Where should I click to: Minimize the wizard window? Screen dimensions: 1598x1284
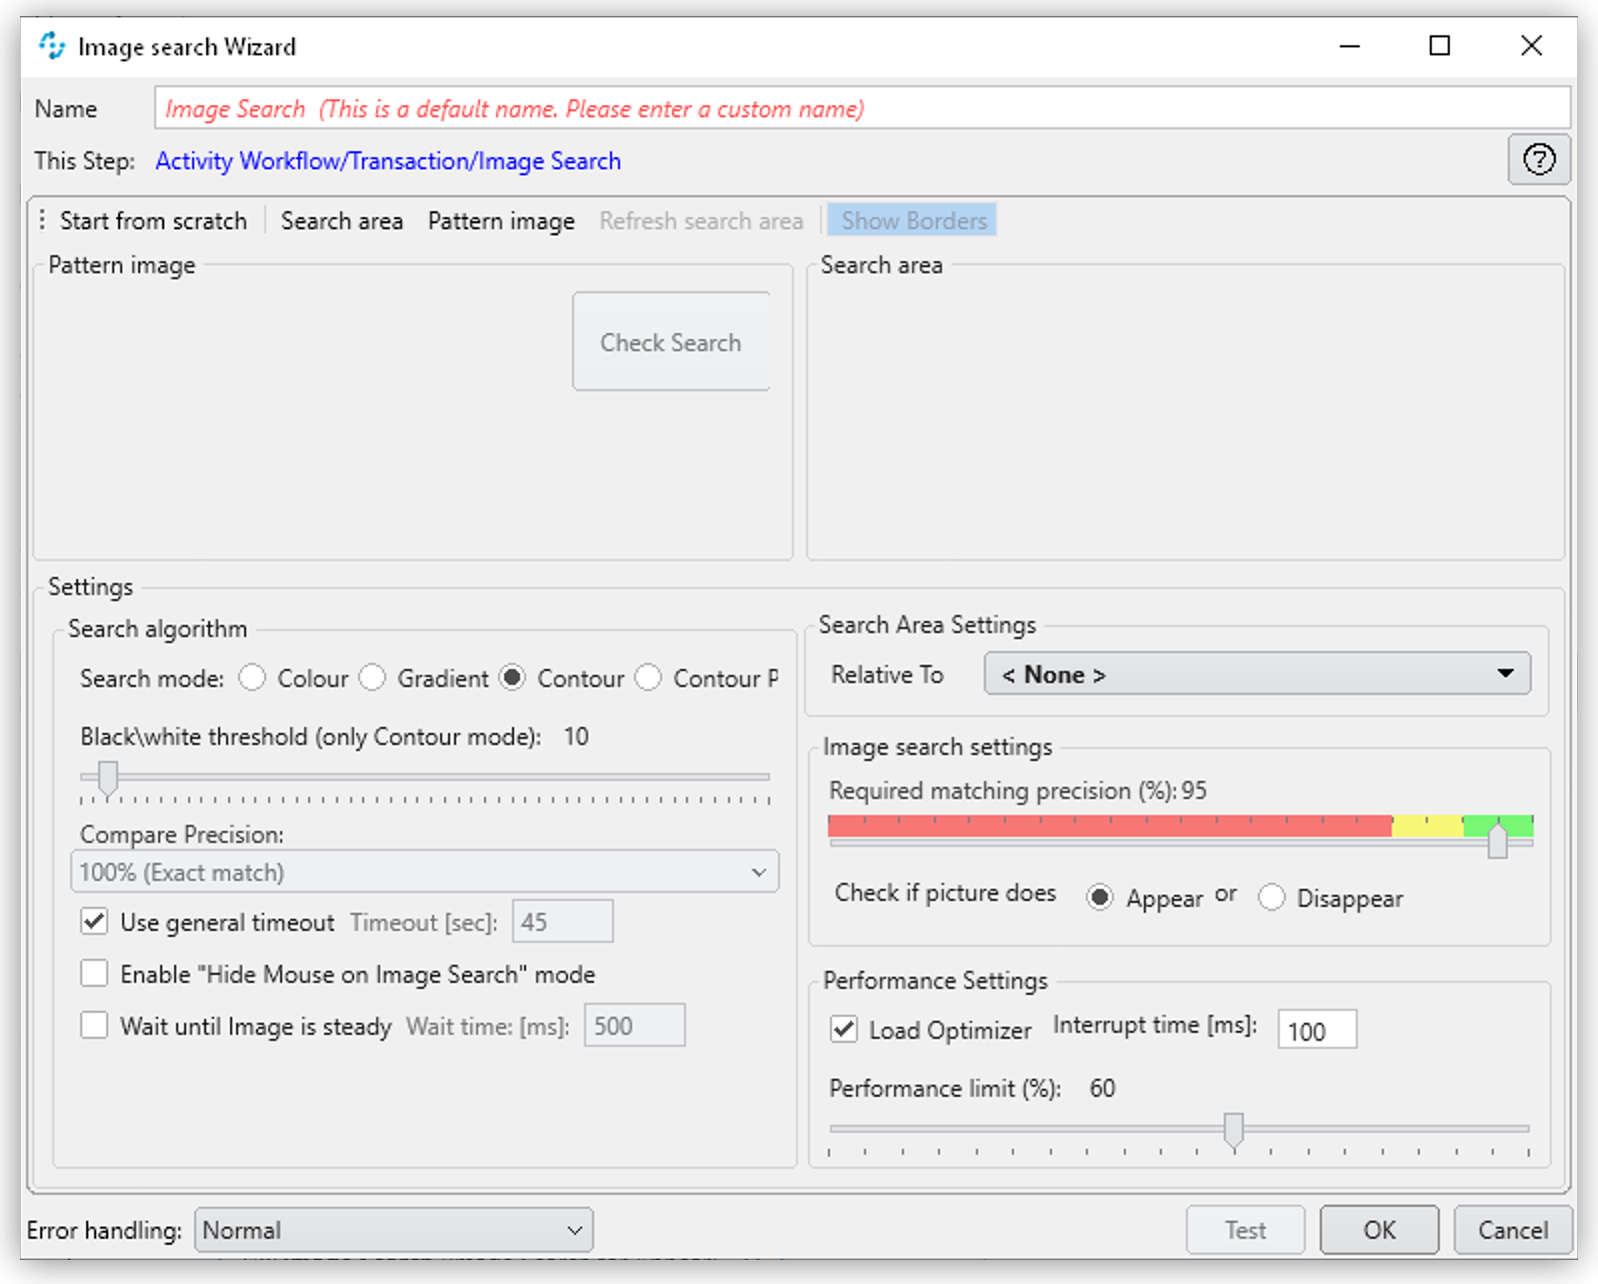pyautogui.click(x=1349, y=46)
